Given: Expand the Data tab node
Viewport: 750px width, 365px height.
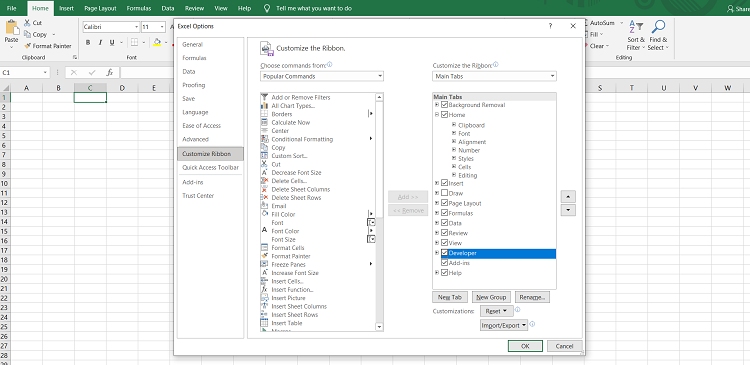Looking at the screenshot, I should [x=437, y=223].
